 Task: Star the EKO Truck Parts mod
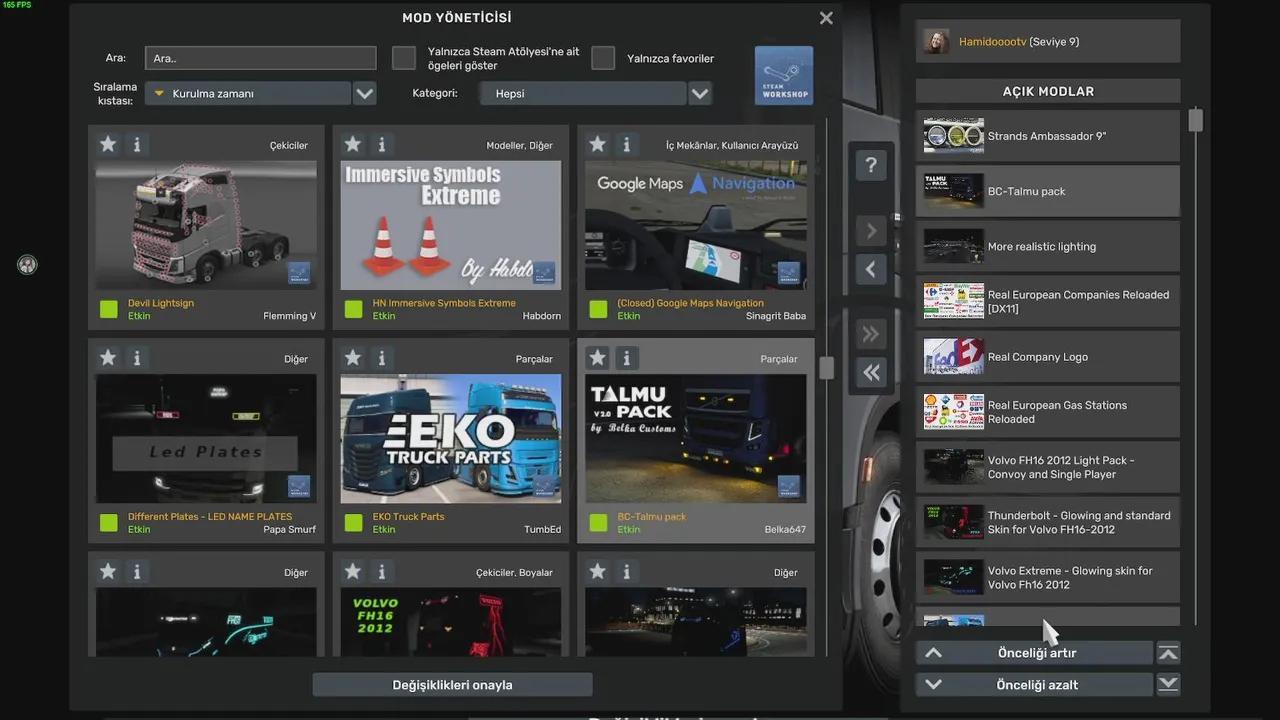352,357
